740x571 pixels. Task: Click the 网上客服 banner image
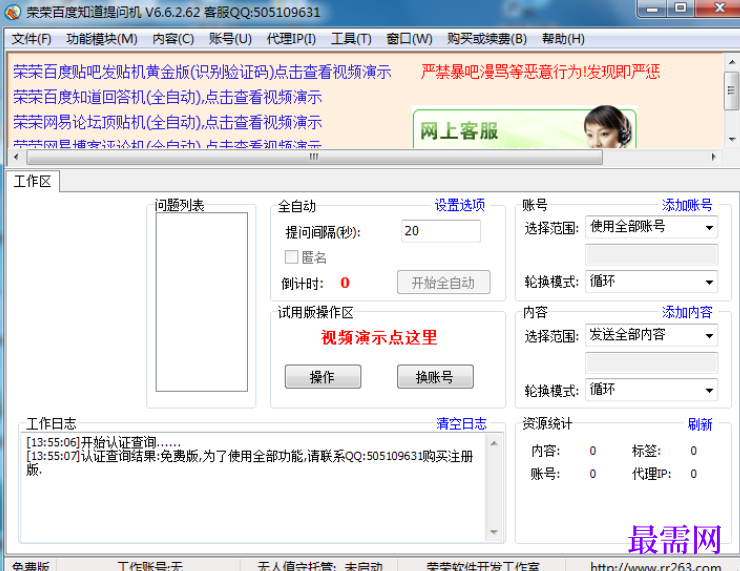(x=524, y=127)
